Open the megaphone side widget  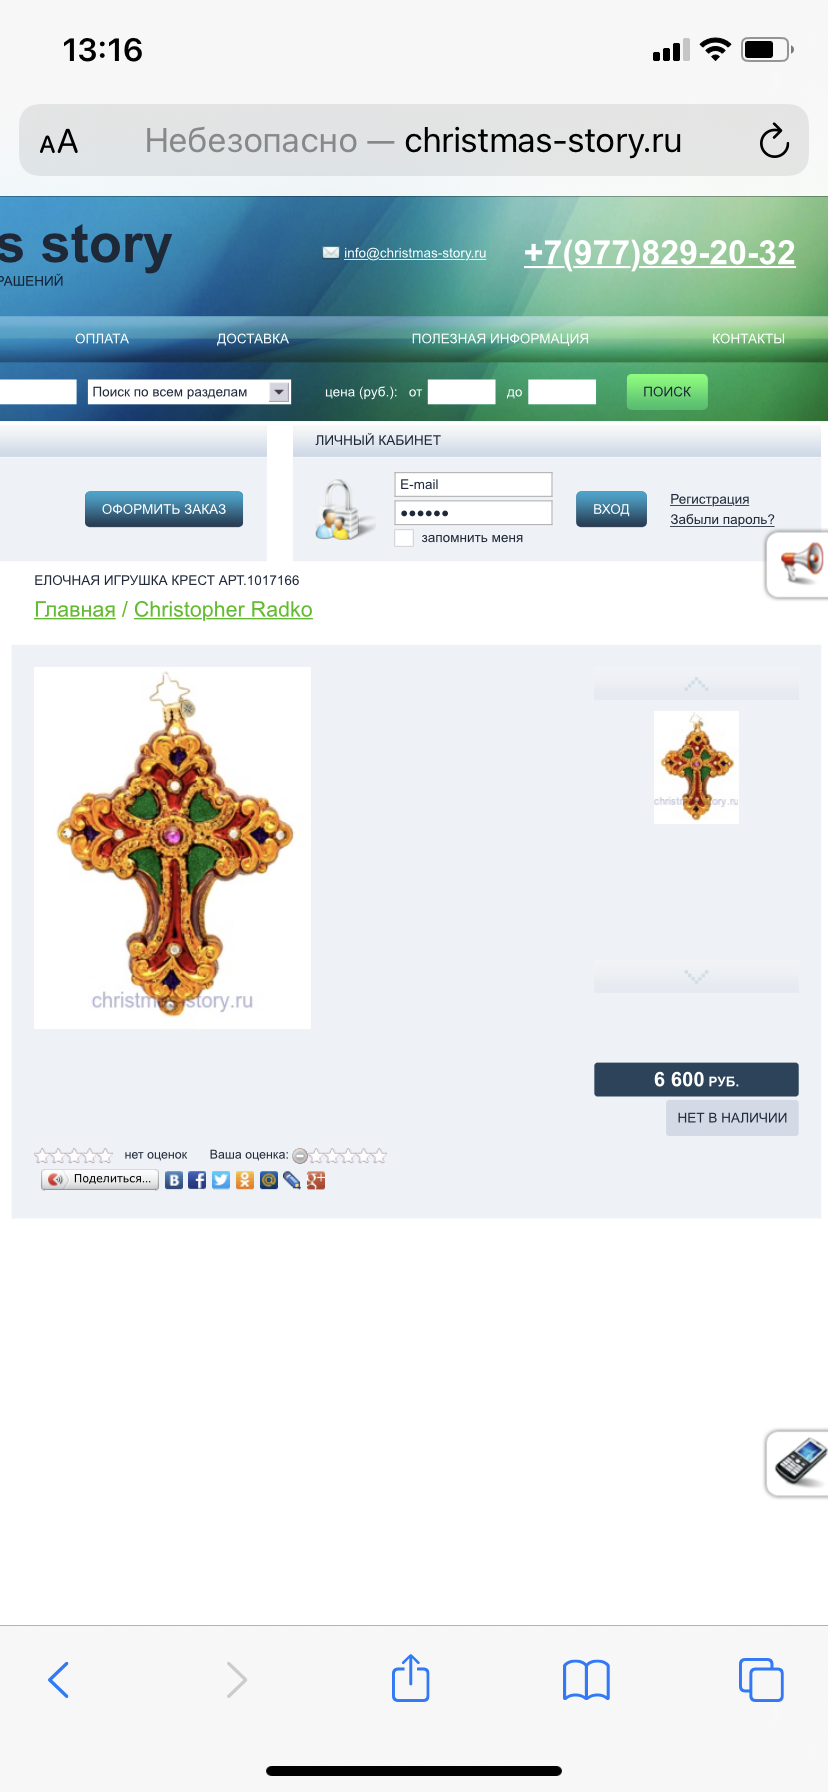798,565
